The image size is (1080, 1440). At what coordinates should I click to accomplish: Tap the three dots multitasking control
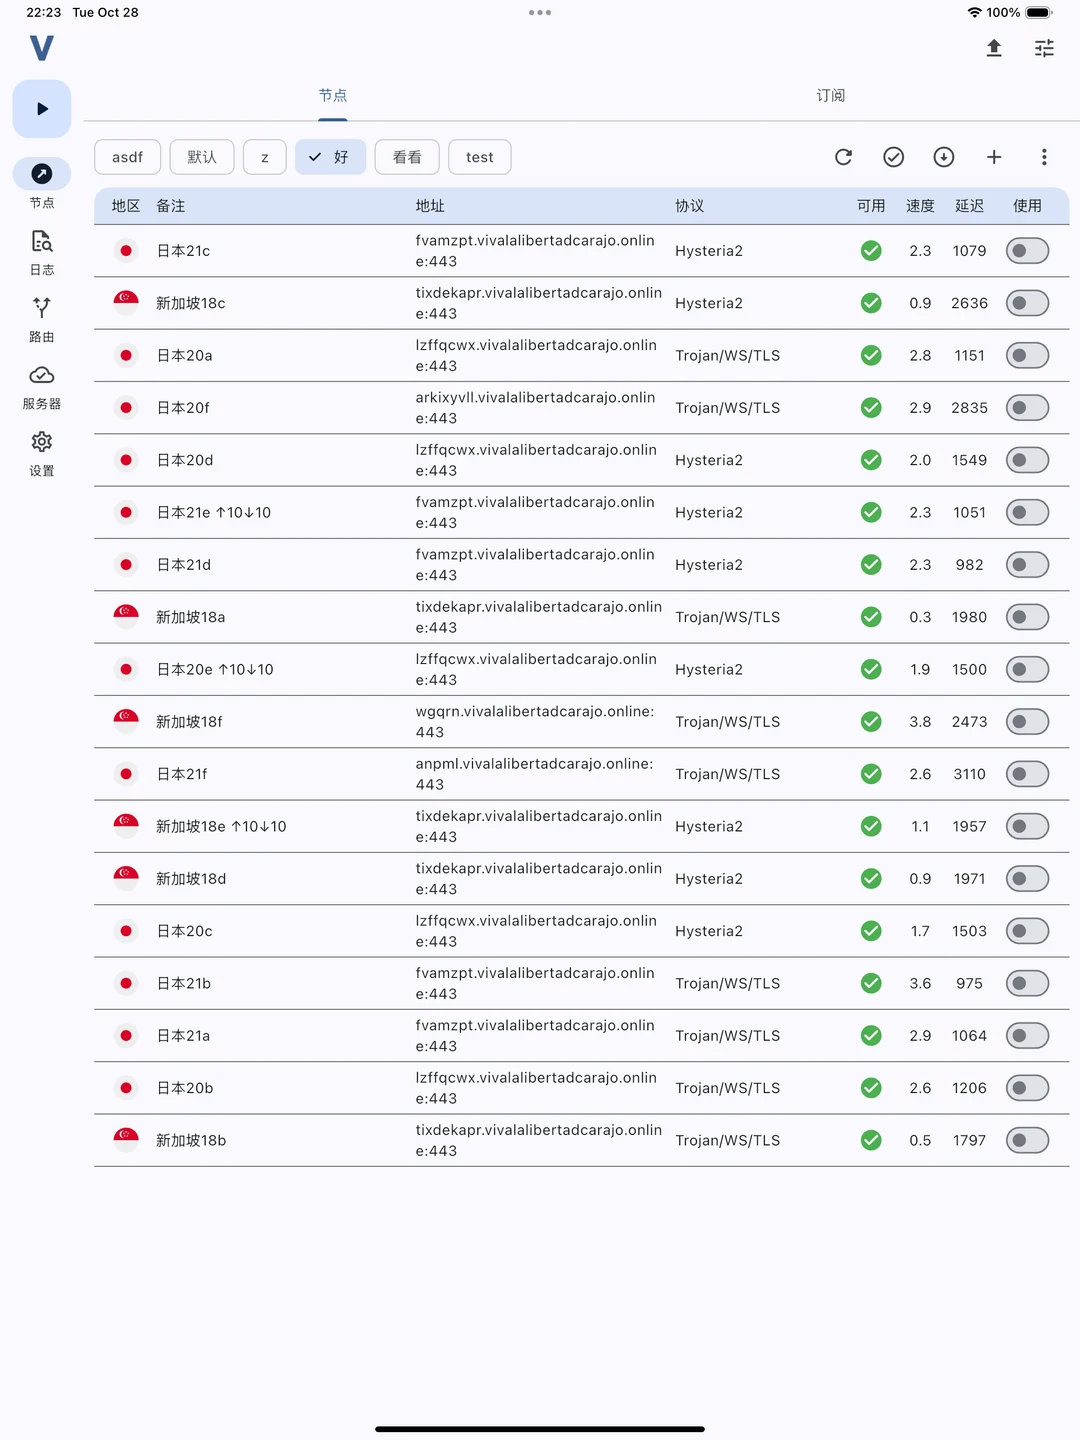tap(540, 13)
